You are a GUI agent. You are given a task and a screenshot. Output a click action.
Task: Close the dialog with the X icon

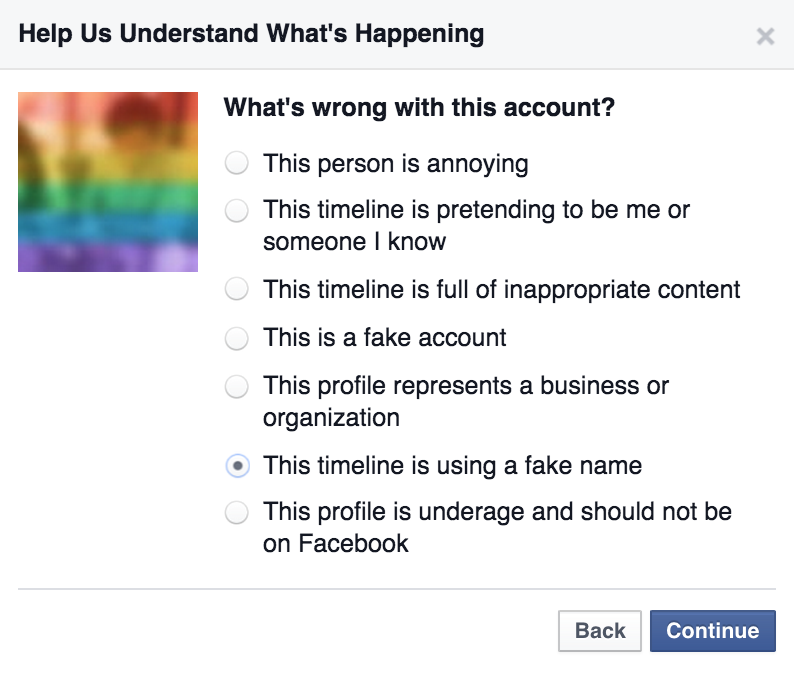click(x=765, y=36)
